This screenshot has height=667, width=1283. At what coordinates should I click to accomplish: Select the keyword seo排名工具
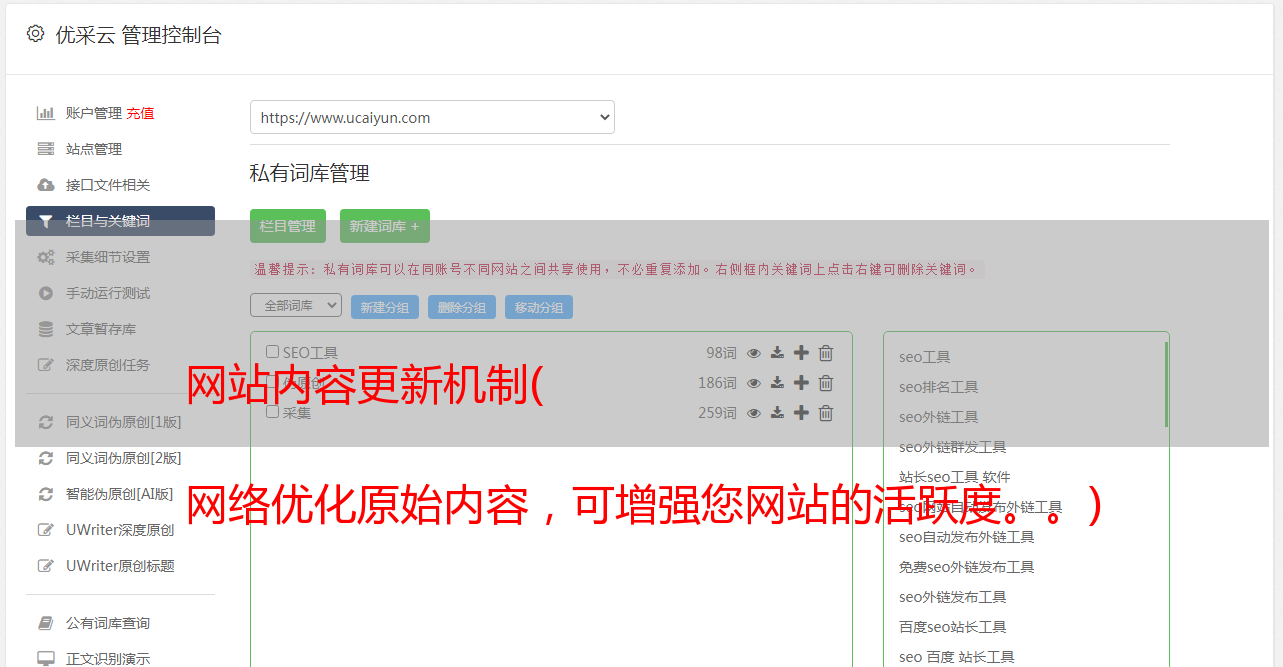coord(939,387)
